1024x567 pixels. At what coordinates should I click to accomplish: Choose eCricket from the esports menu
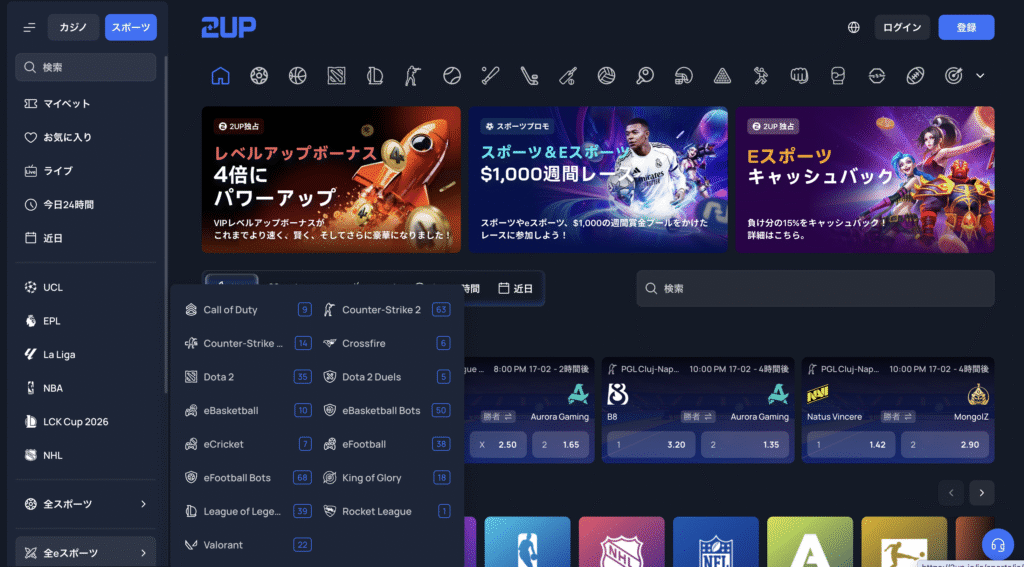click(248, 444)
